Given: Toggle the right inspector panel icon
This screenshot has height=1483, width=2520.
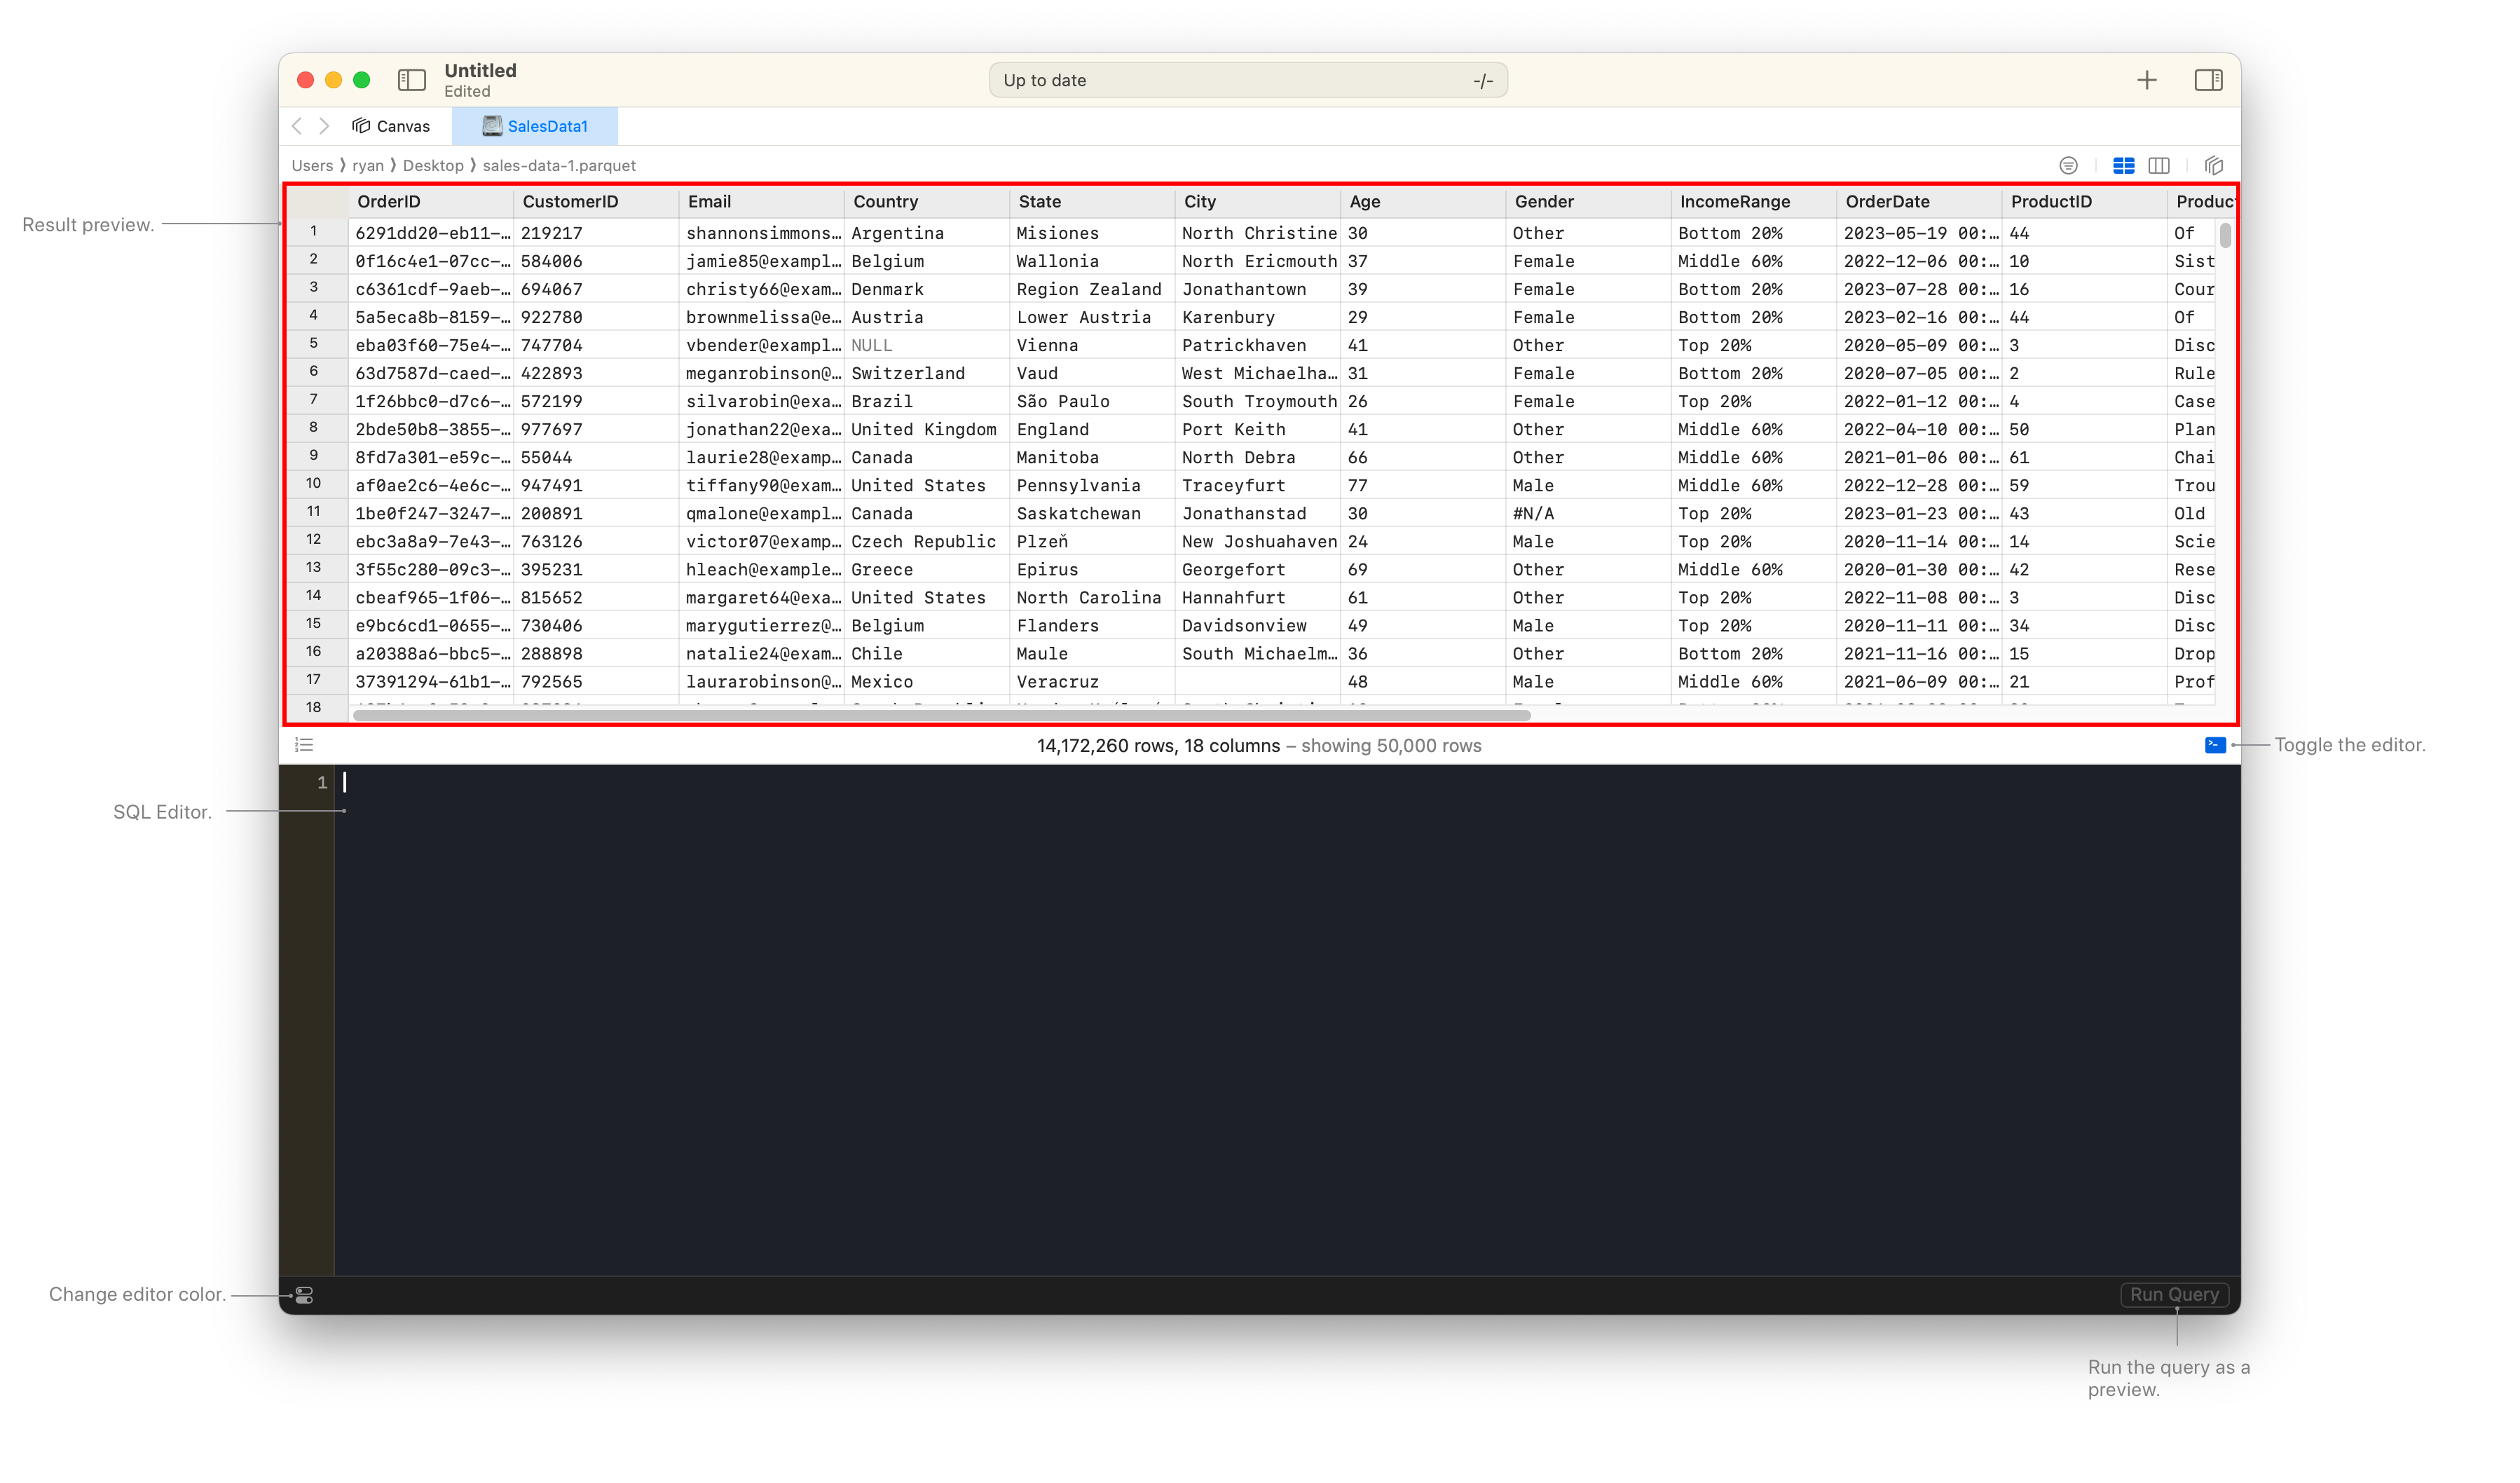Looking at the screenshot, I should [2208, 80].
